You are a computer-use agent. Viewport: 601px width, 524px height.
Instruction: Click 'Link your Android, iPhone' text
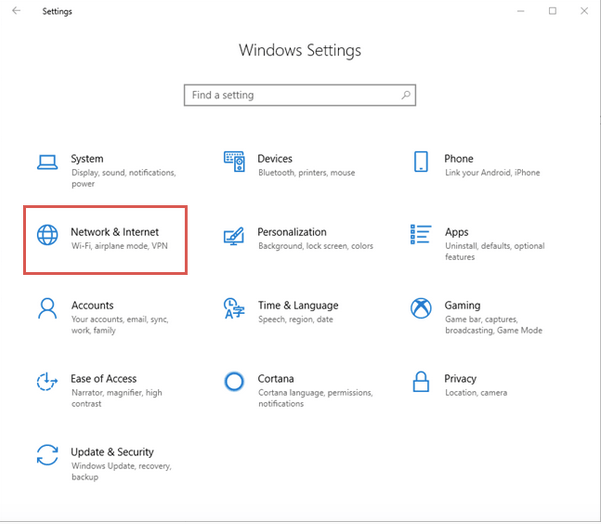pyautogui.click(x=493, y=173)
